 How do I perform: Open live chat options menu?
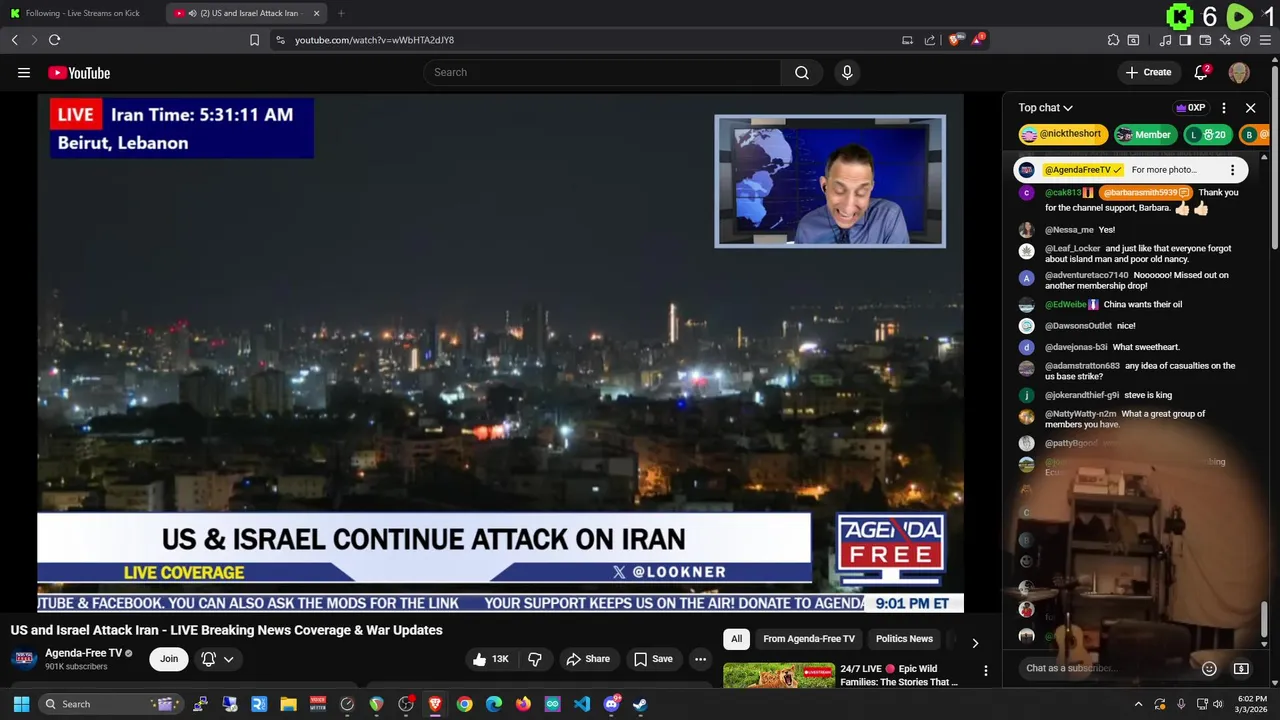(x=1223, y=108)
